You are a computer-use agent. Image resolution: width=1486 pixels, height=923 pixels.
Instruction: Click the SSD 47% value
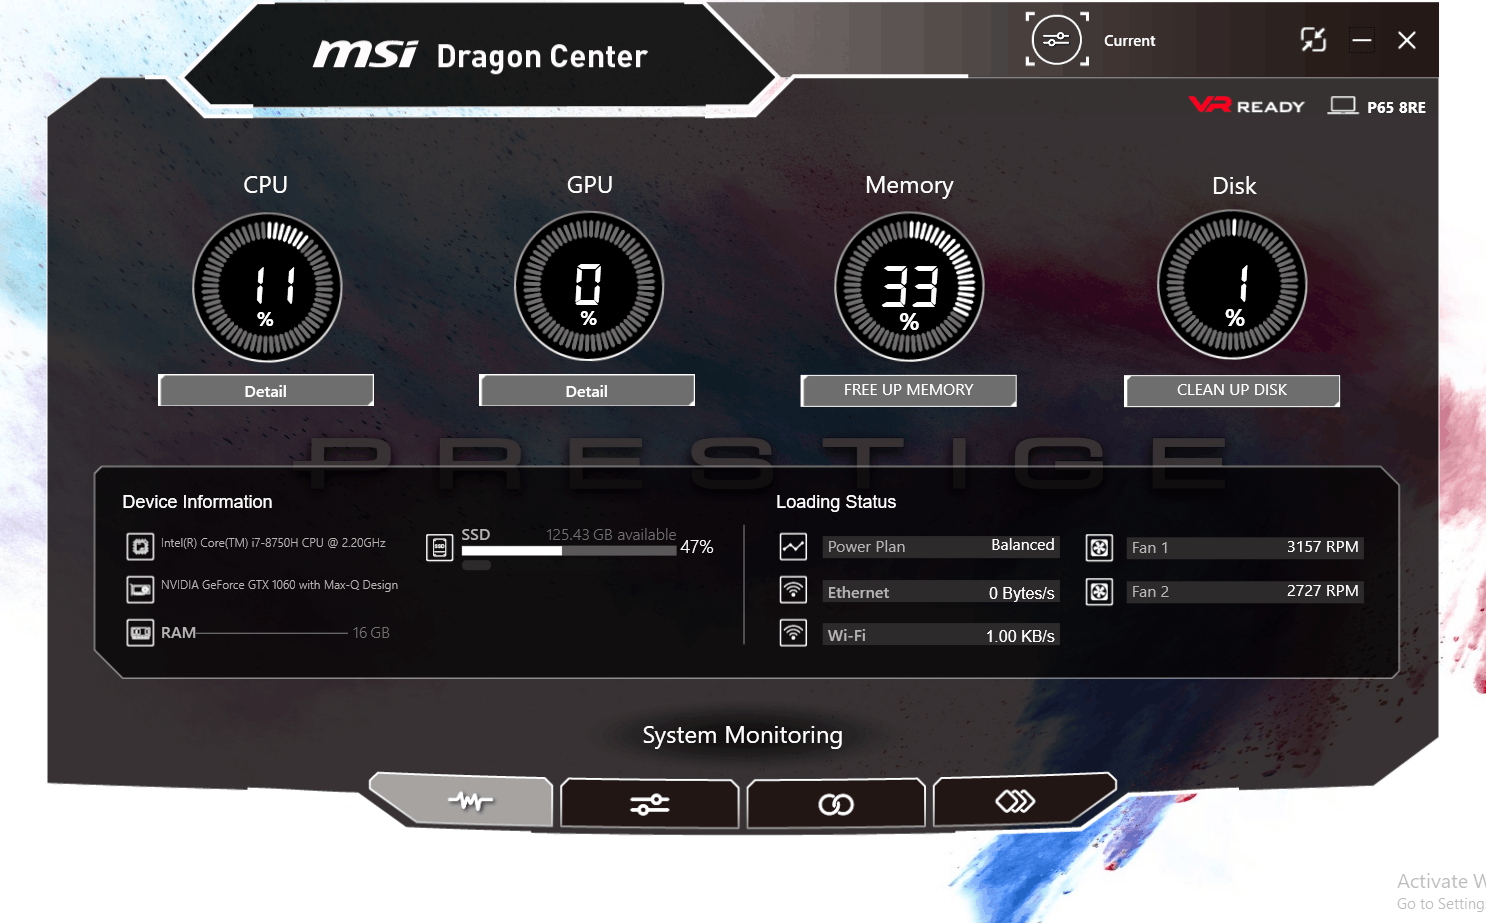(x=697, y=547)
